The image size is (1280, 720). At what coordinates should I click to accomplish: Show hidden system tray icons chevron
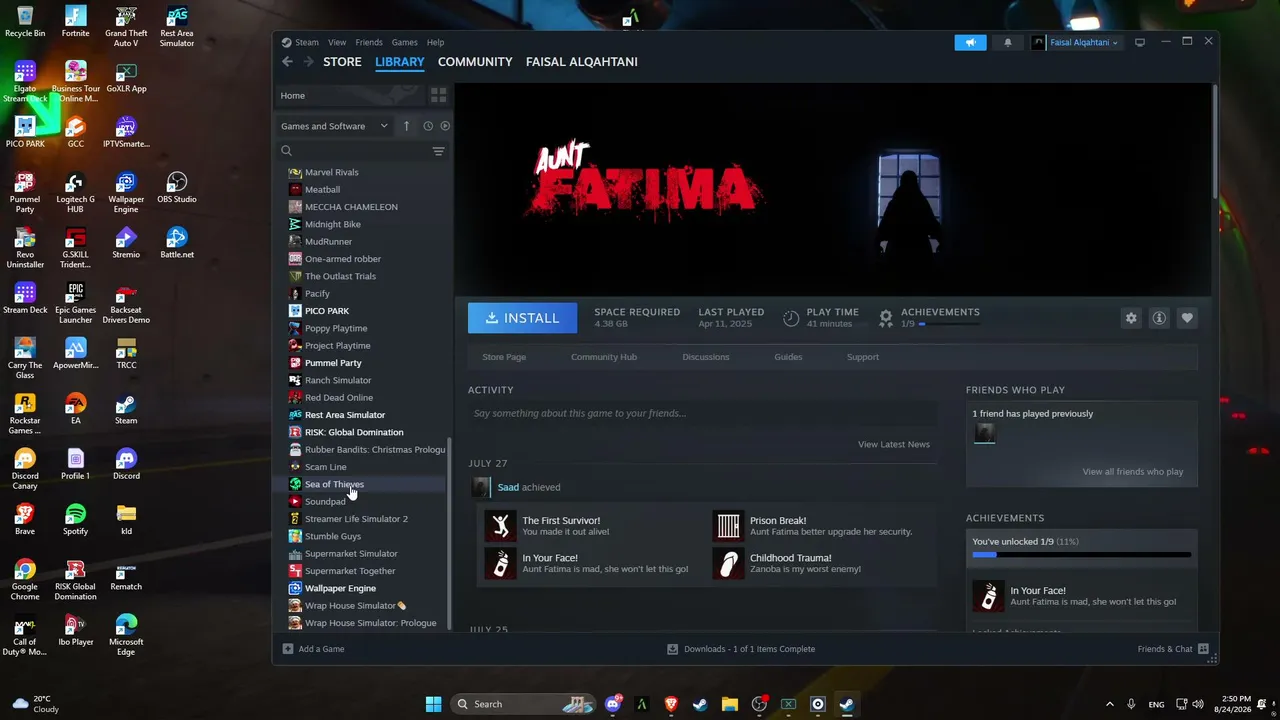(1109, 704)
